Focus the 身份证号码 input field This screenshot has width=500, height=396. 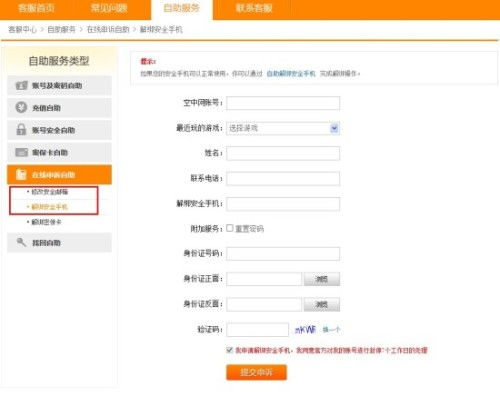tap(283, 254)
